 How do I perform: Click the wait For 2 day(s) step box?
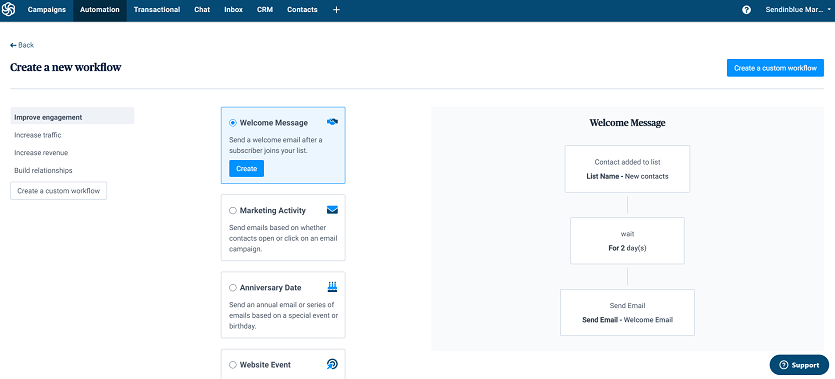click(627, 241)
